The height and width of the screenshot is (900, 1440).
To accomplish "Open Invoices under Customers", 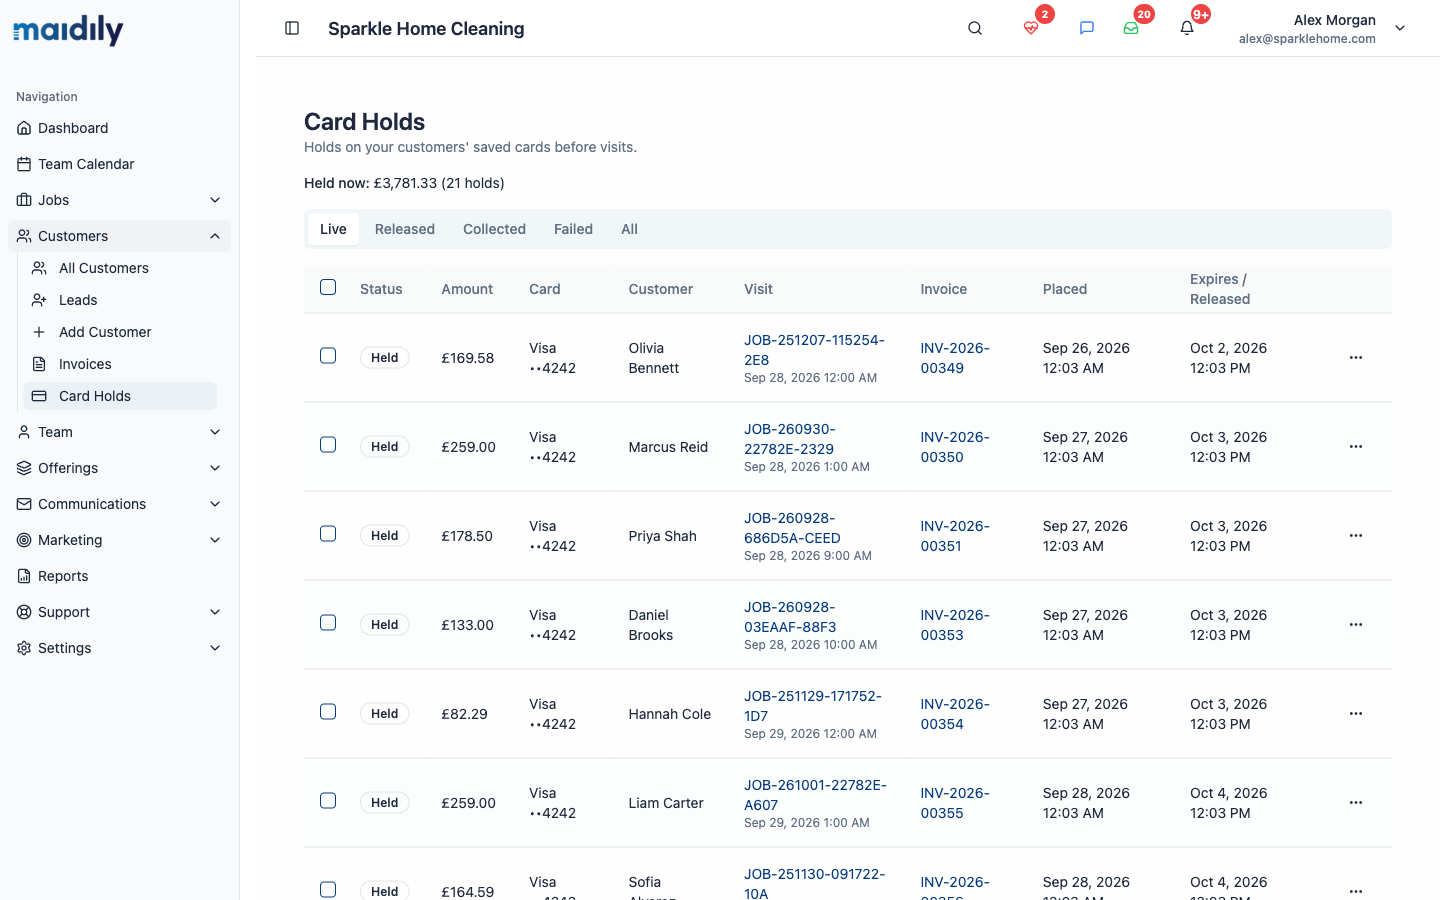I will tap(120, 364).
